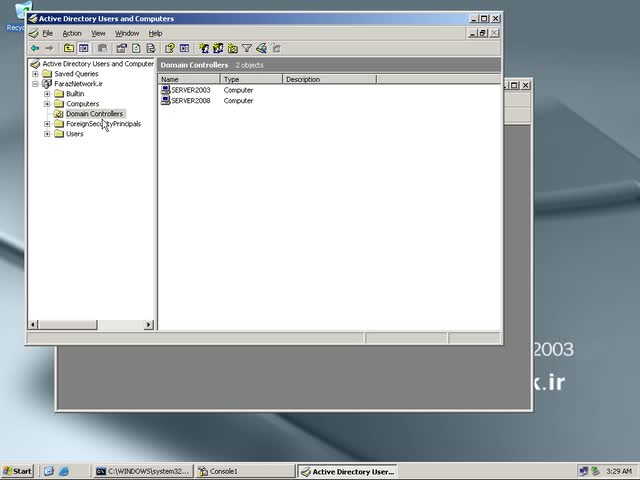The image size is (640, 480).
Task: Select the Users tree label
Action: click(75, 134)
